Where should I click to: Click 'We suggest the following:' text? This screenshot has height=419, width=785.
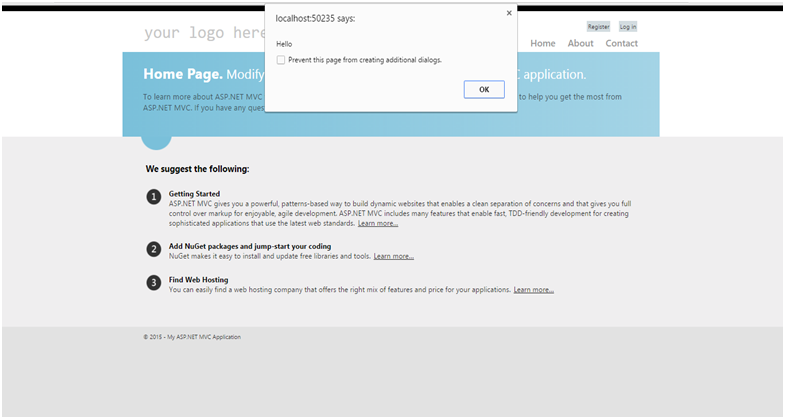tap(197, 169)
